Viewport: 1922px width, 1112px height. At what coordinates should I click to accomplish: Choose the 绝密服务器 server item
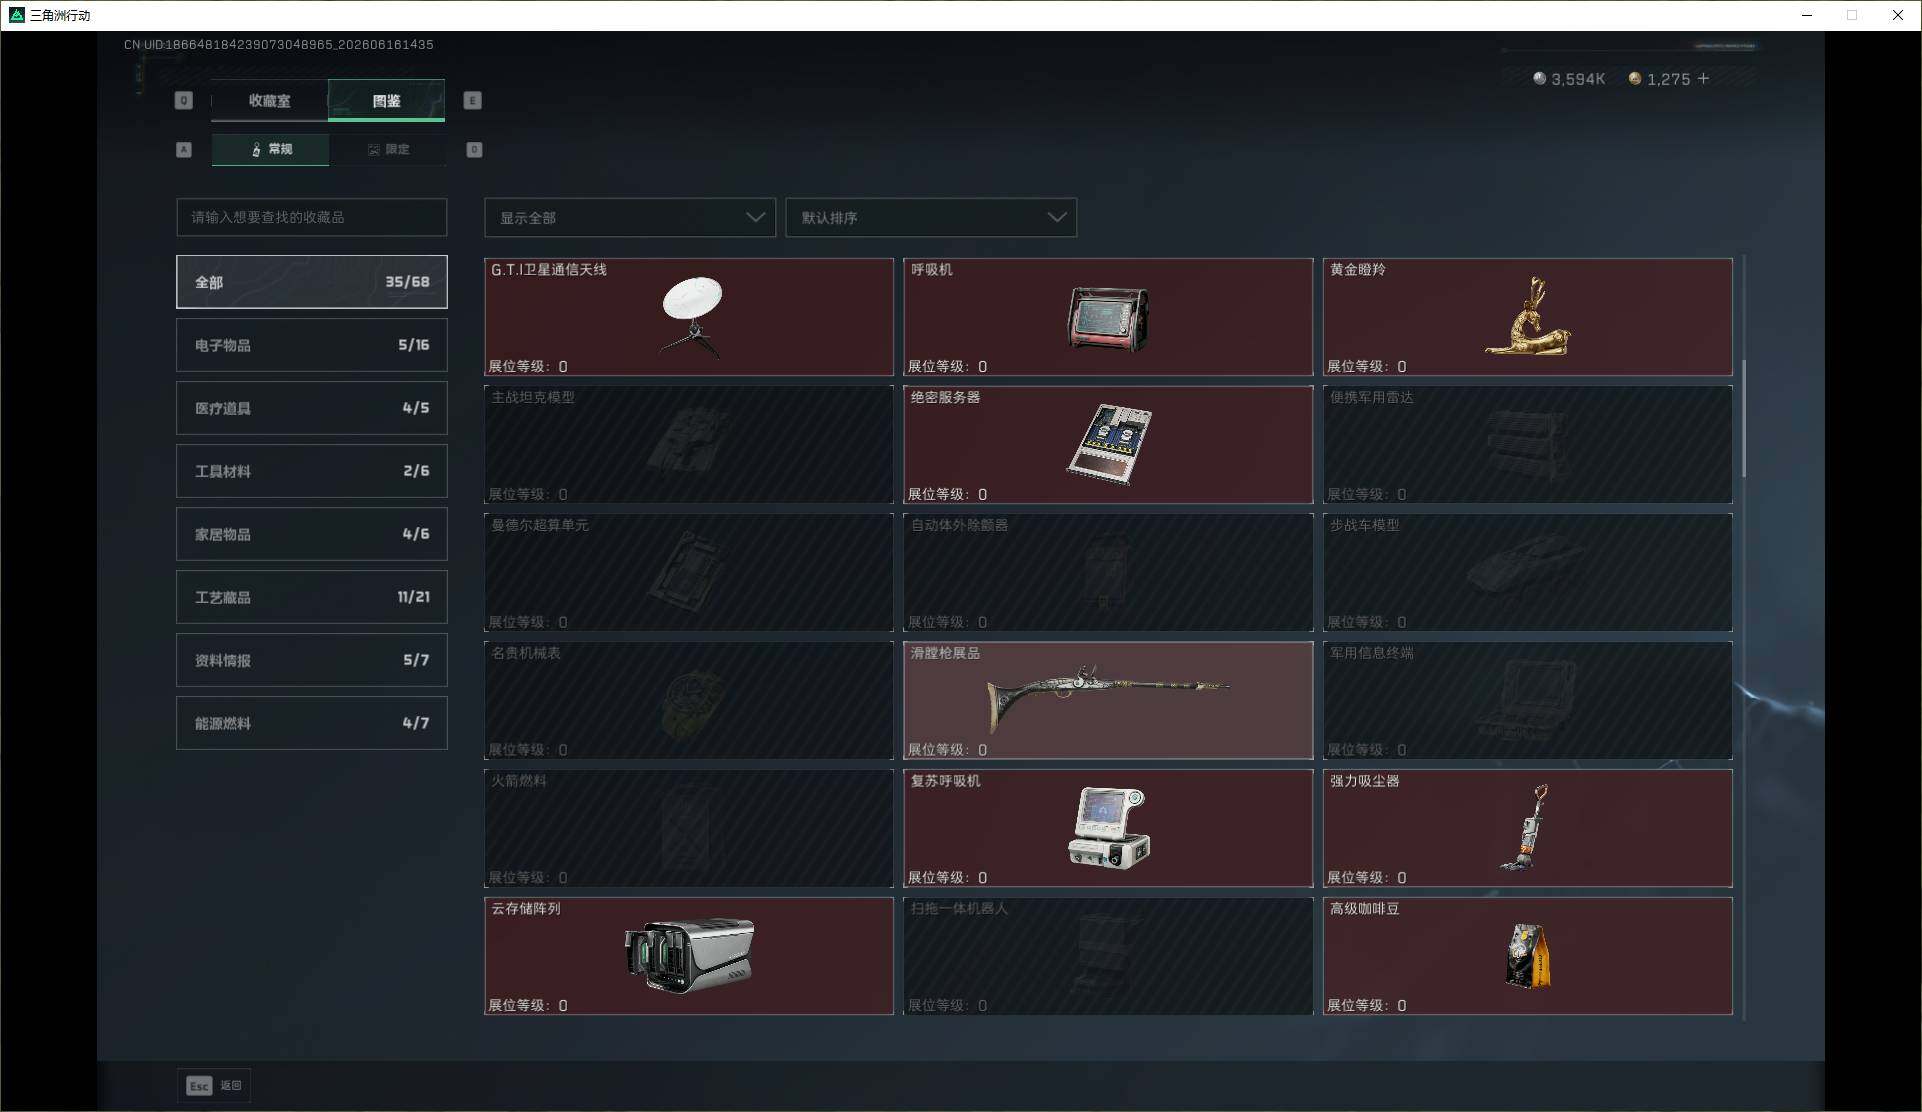1108,445
